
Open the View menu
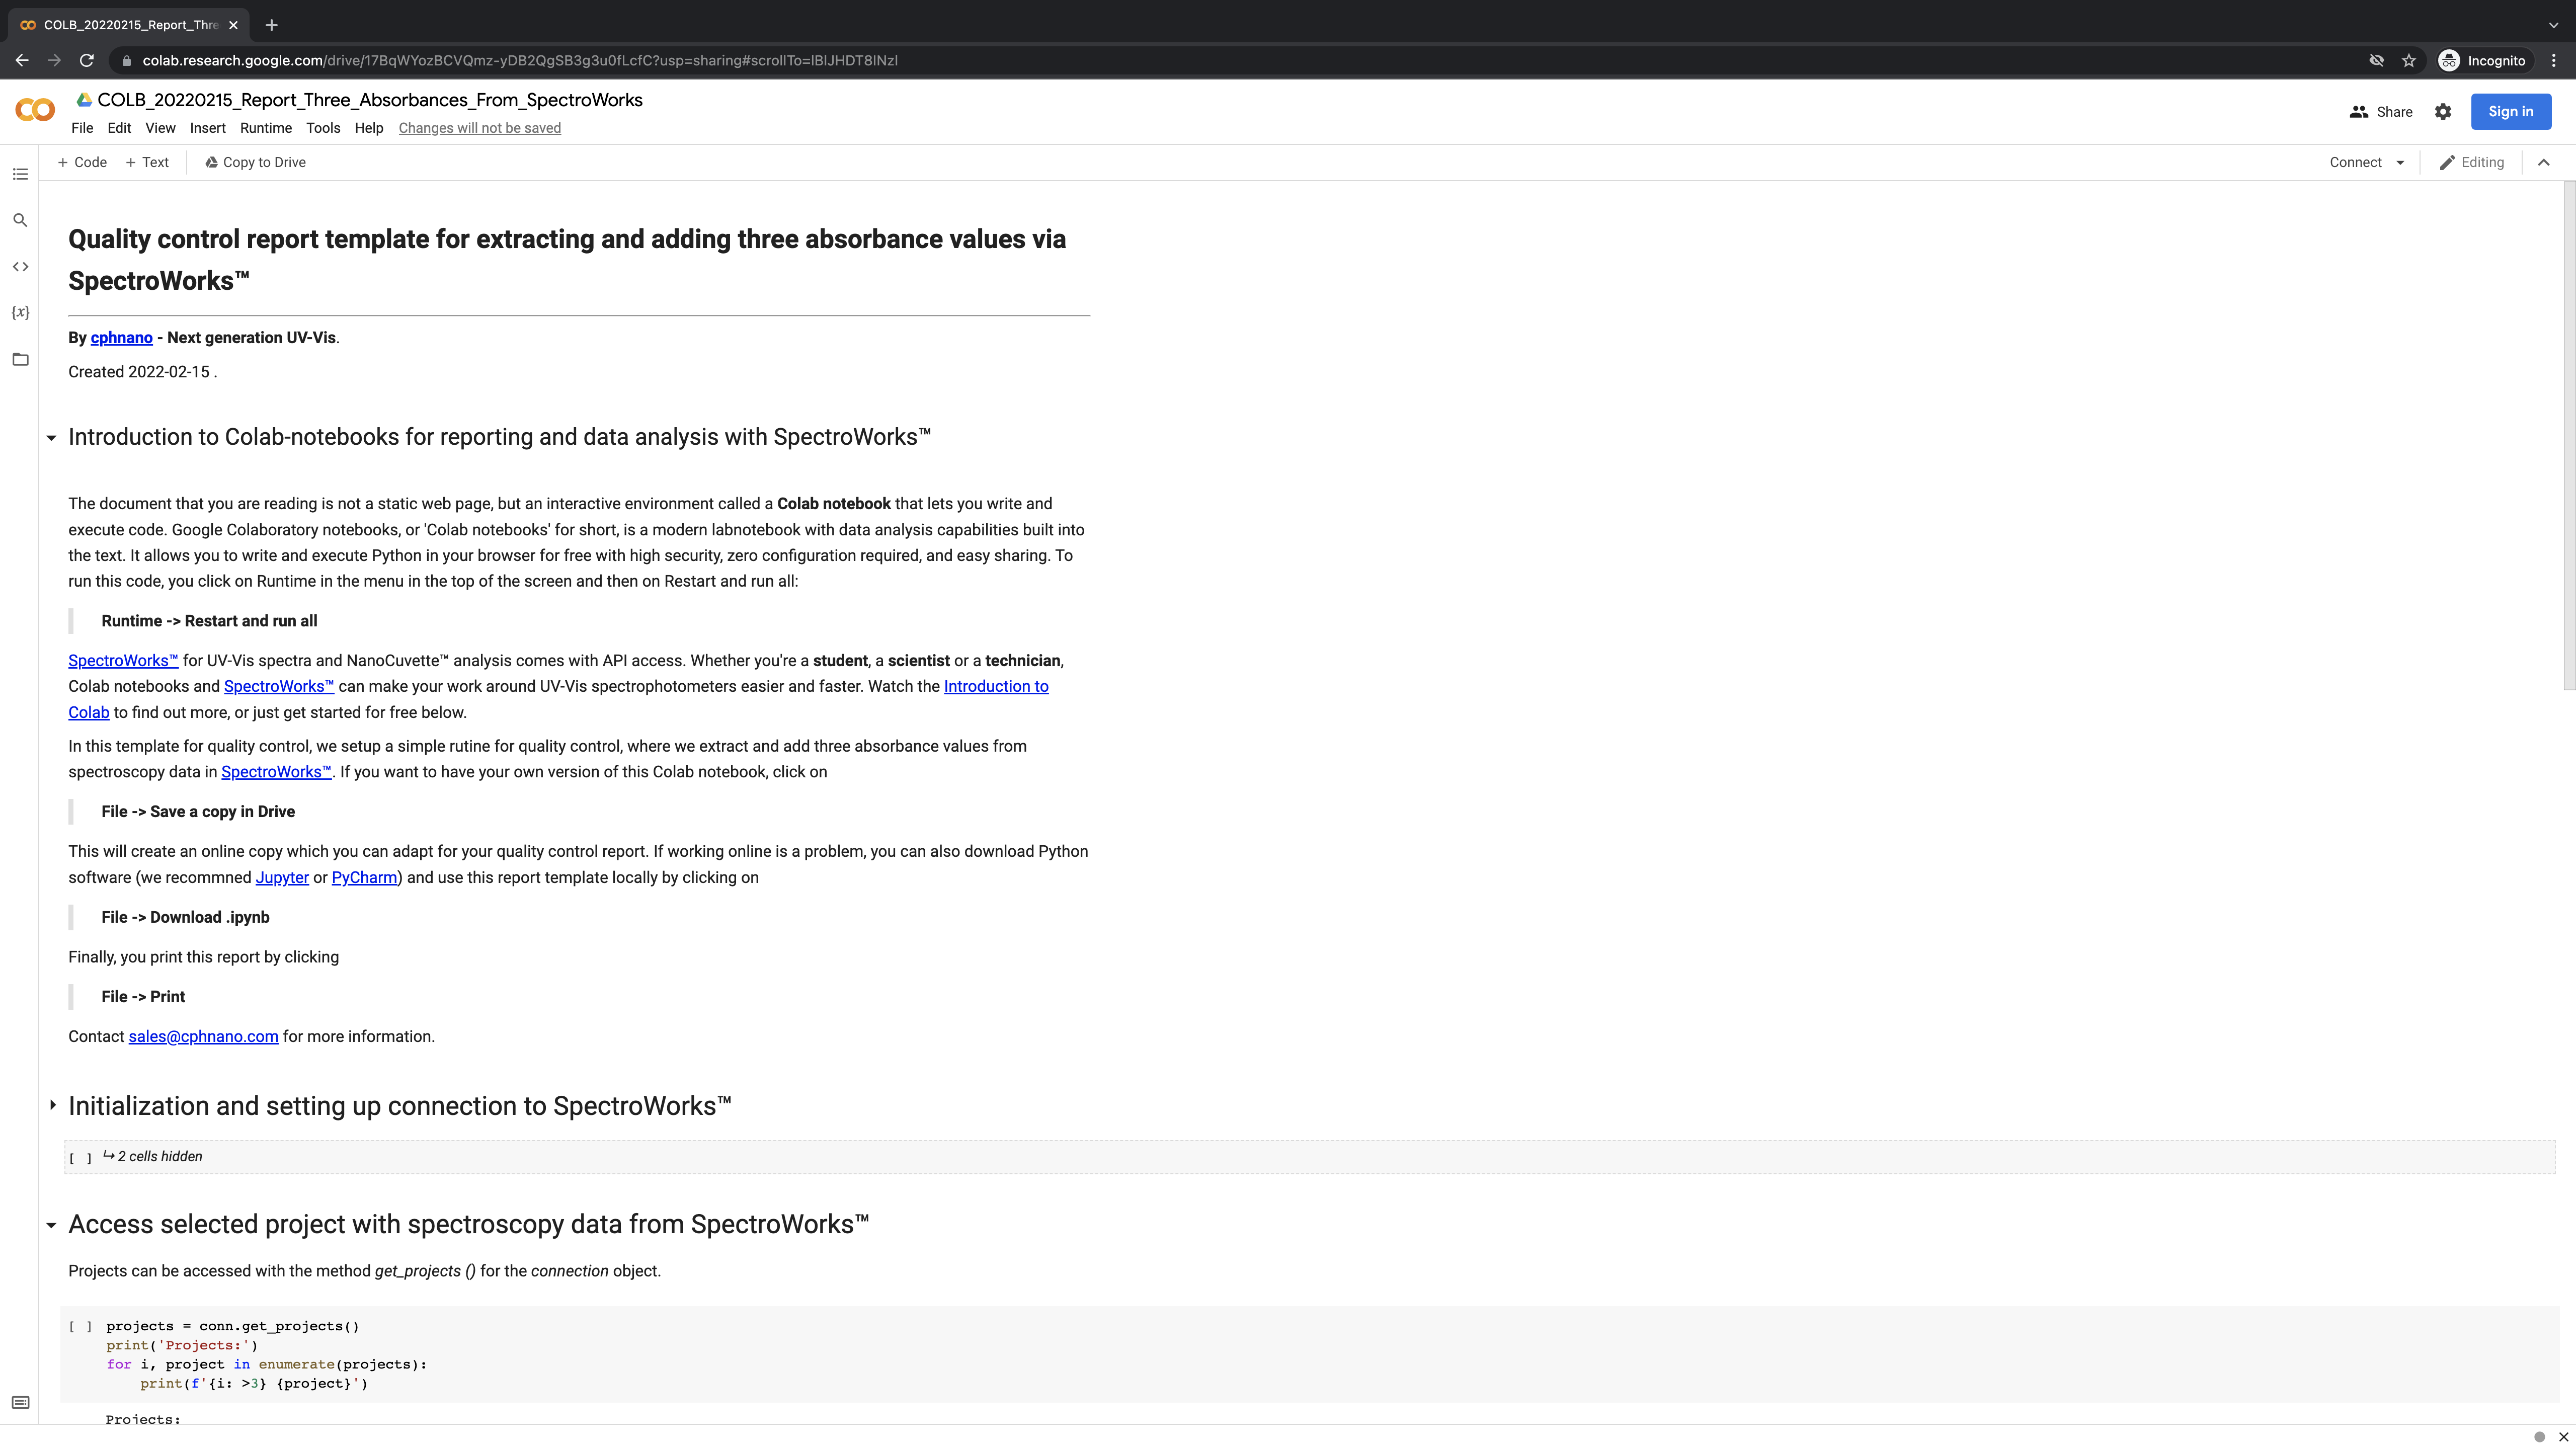click(x=160, y=128)
